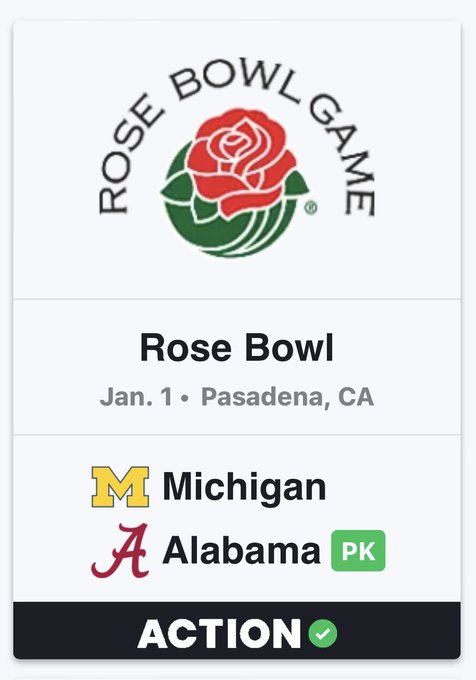Choose the Michigan team name

[244, 487]
